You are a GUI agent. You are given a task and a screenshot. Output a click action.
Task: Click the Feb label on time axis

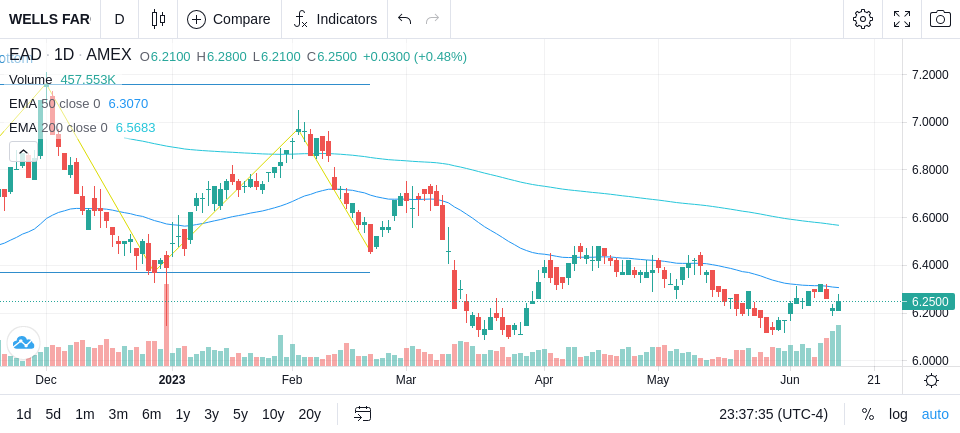pyautogui.click(x=292, y=380)
